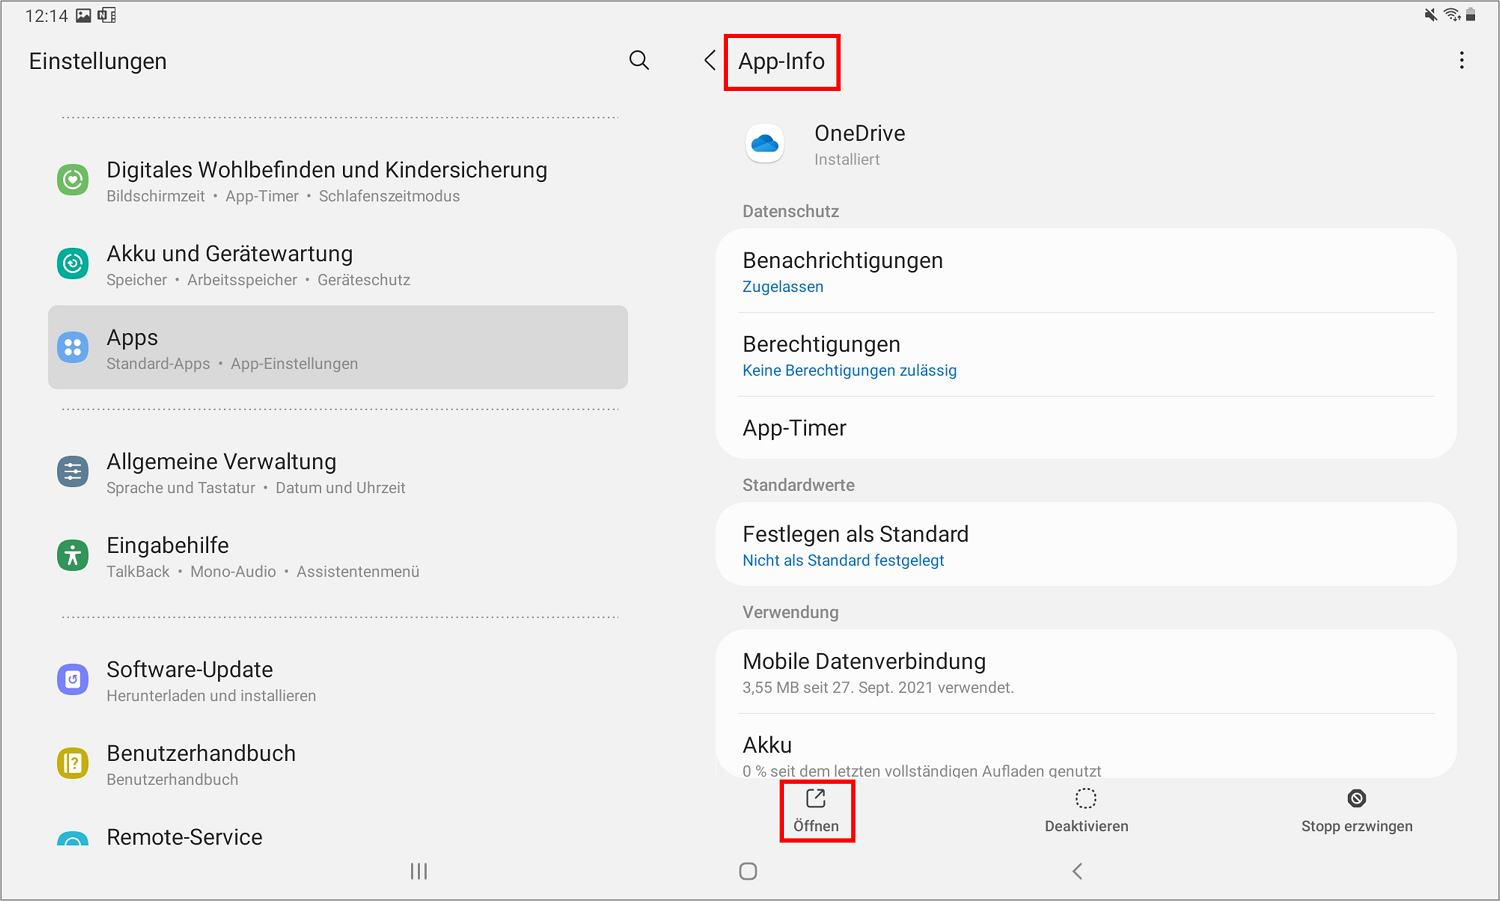Tap the 12:14 clock in status bar

coord(46,16)
